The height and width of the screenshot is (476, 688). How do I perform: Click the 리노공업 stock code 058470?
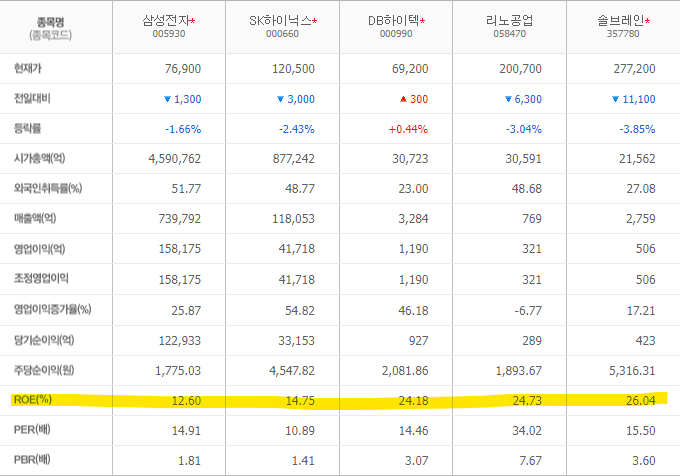pyautogui.click(x=509, y=34)
